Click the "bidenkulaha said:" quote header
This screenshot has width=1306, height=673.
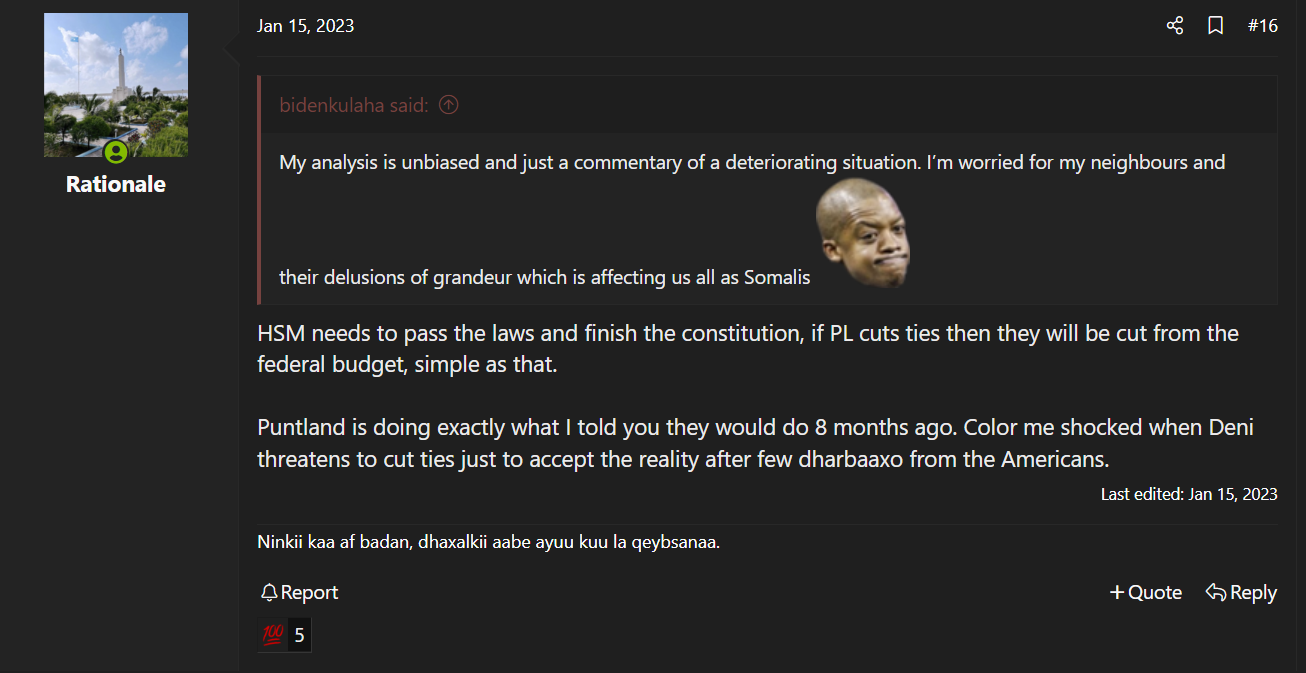click(x=354, y=105)
